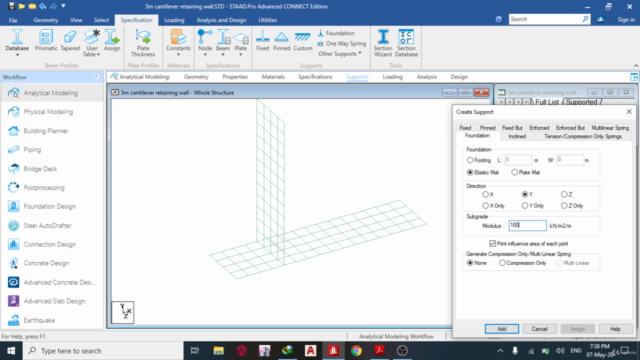The height and width of the screenshot is (360, 640).
Task: Expand the Plate specifications dropdown arrow
Action: click(x=241, y=55)
